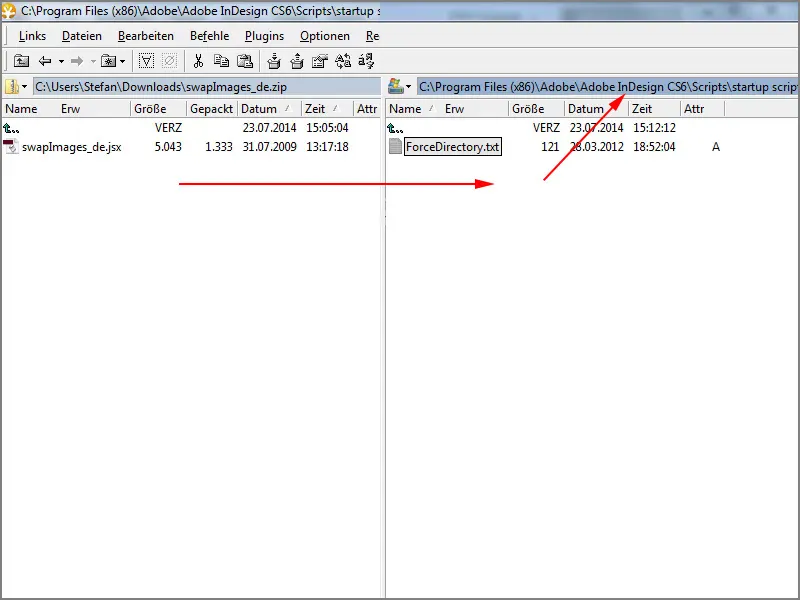Click the multi-rename icon
800x600 pixels.
pyautogui.click(x=366, y=61)
